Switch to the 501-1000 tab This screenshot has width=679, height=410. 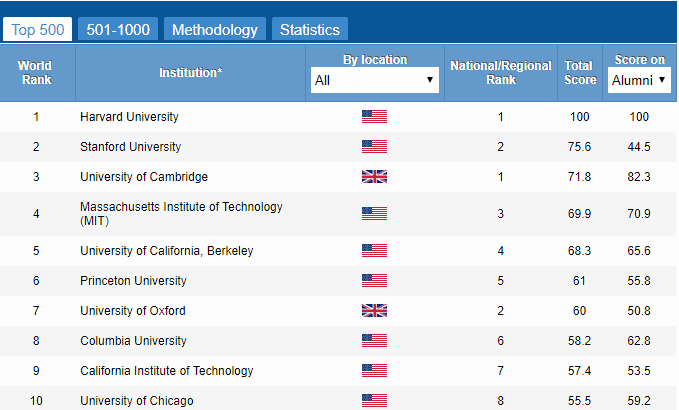118,29
